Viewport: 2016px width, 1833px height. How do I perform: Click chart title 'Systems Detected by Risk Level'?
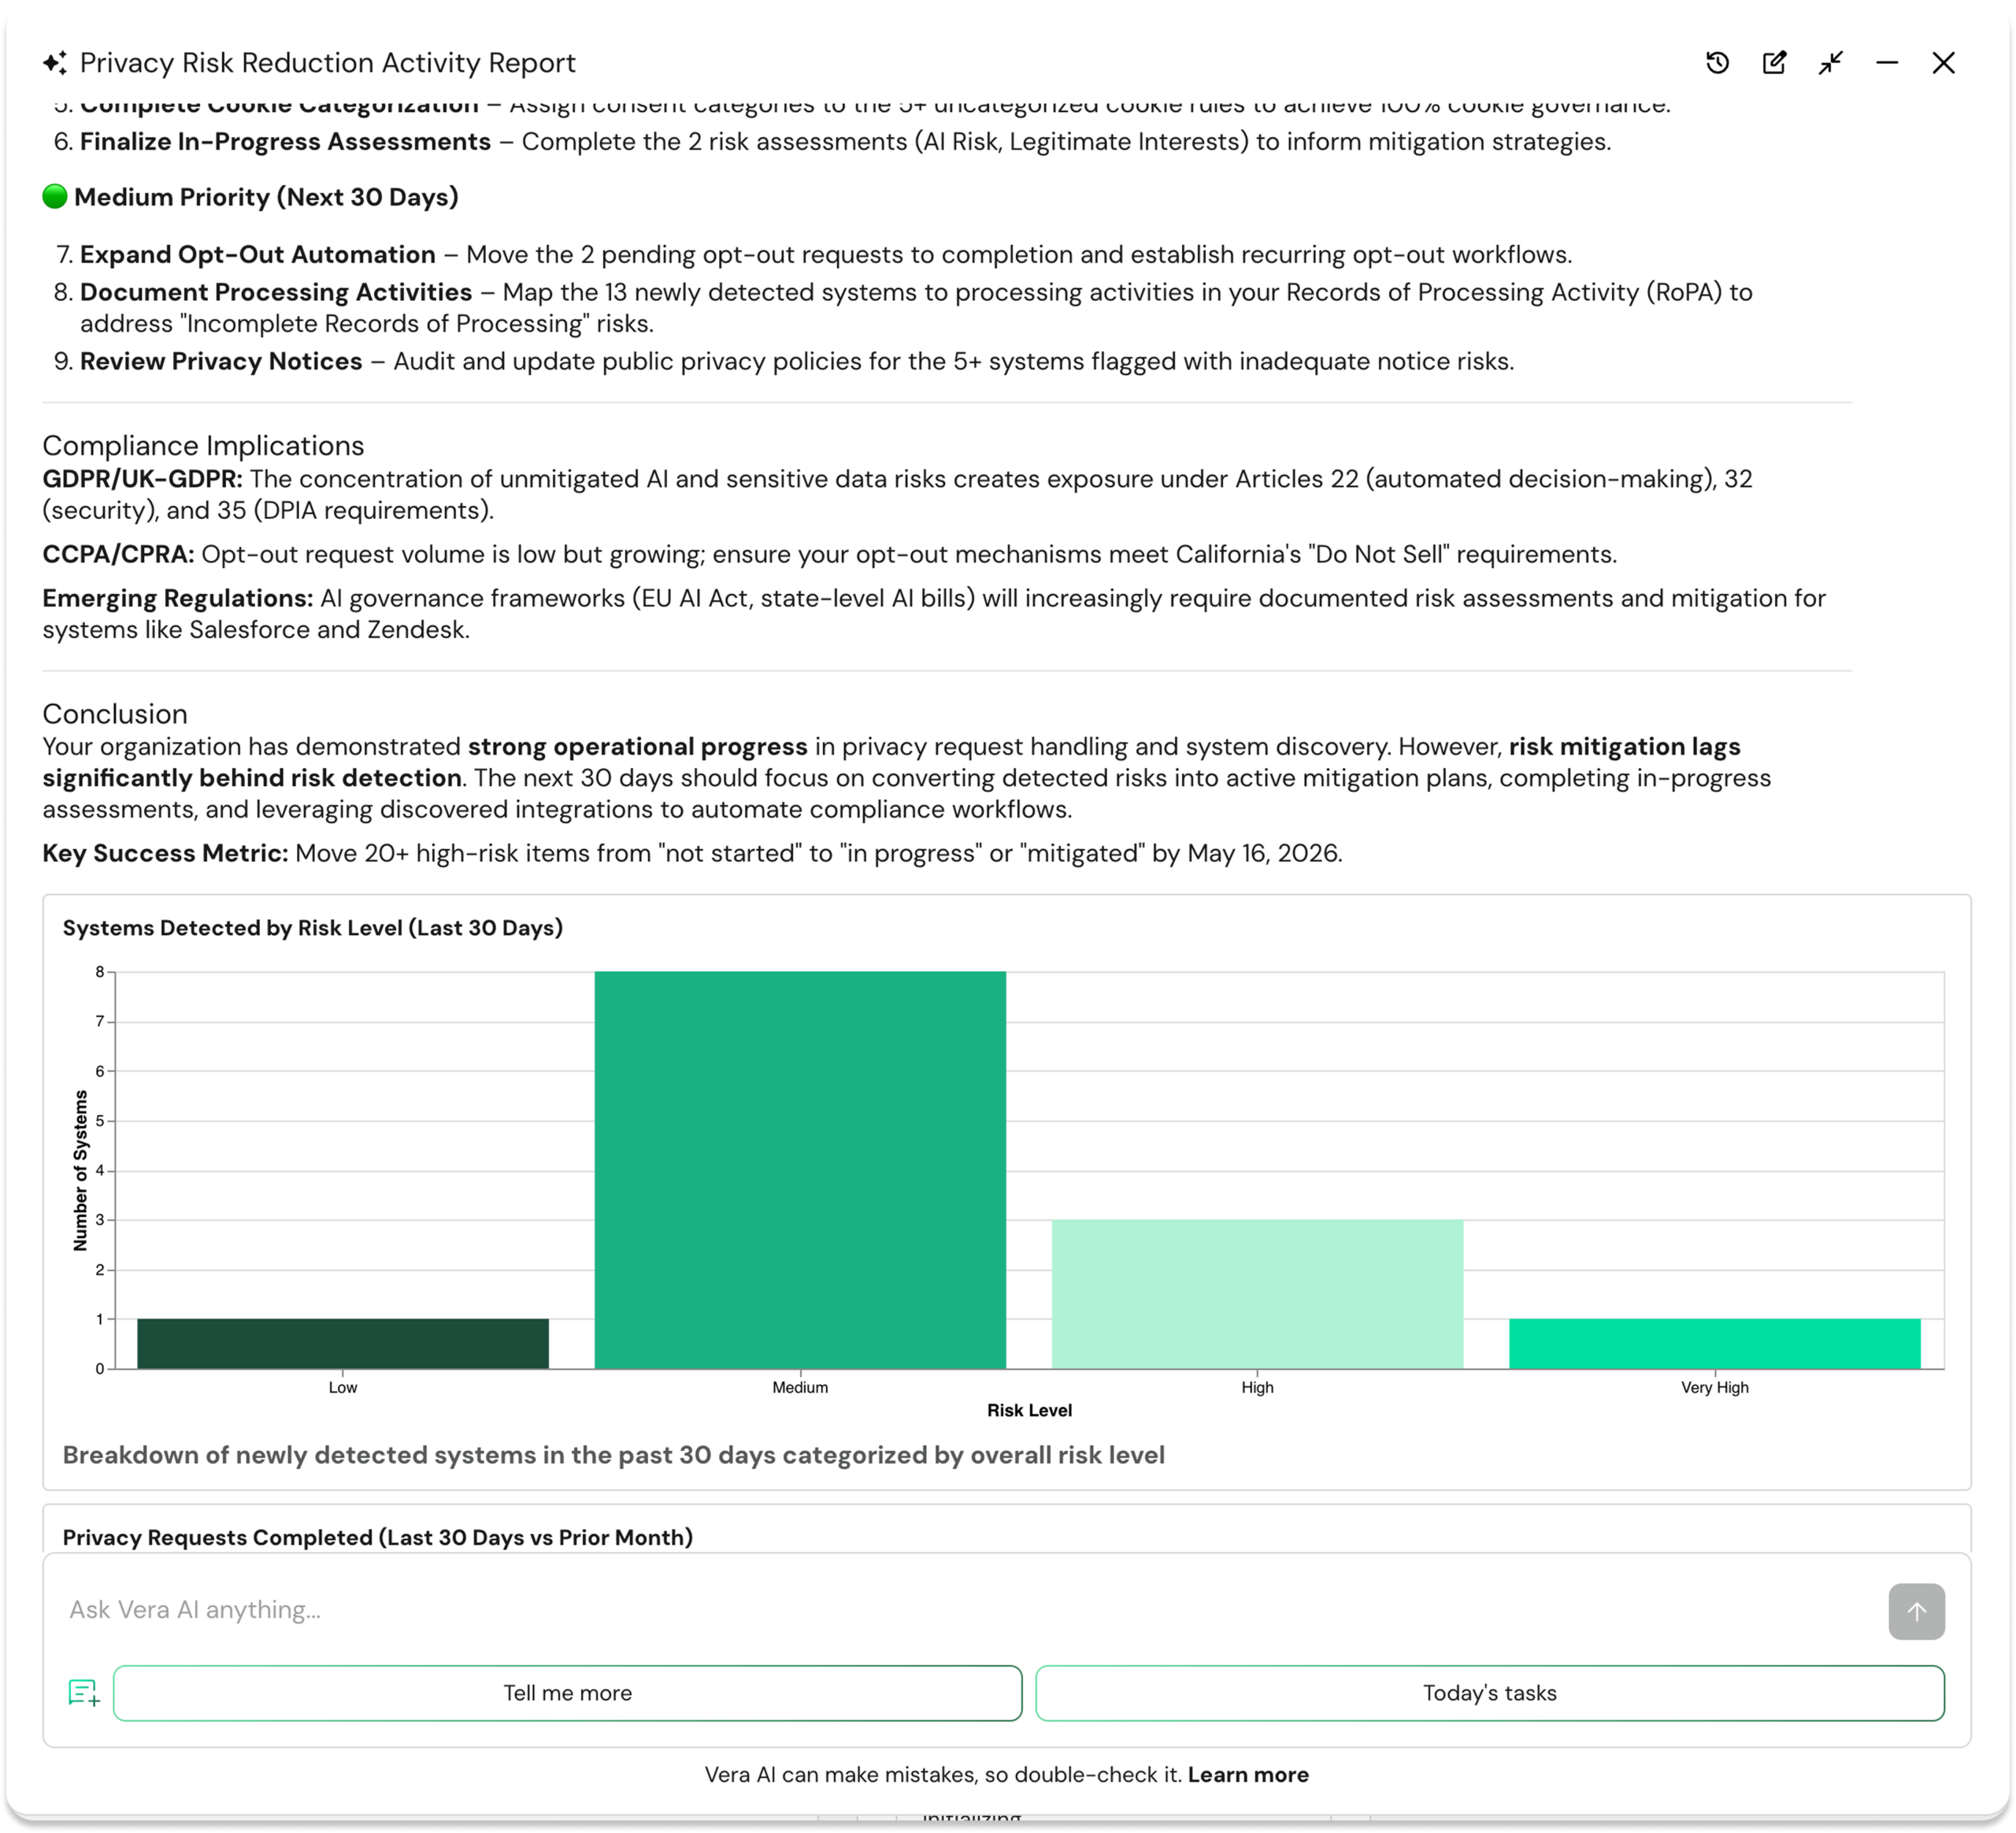[313, 928]
